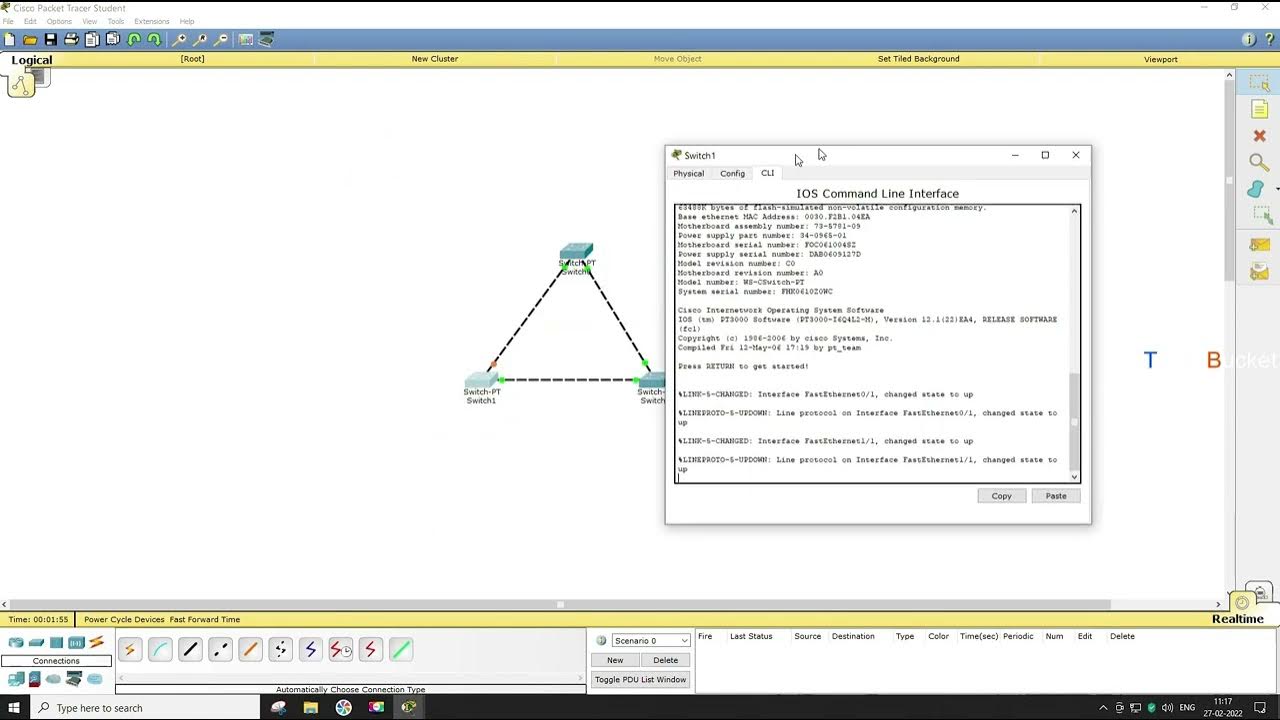
Task: Click the [Root] navigation label
Action: [192, 59]
